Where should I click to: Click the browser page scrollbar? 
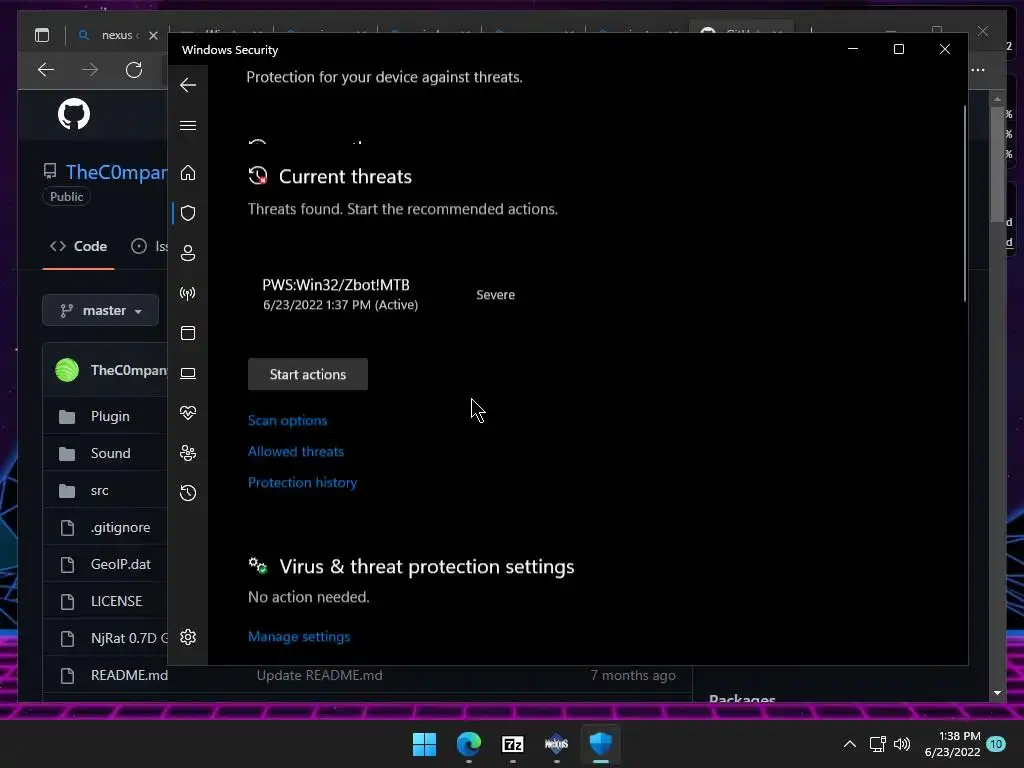997,165
